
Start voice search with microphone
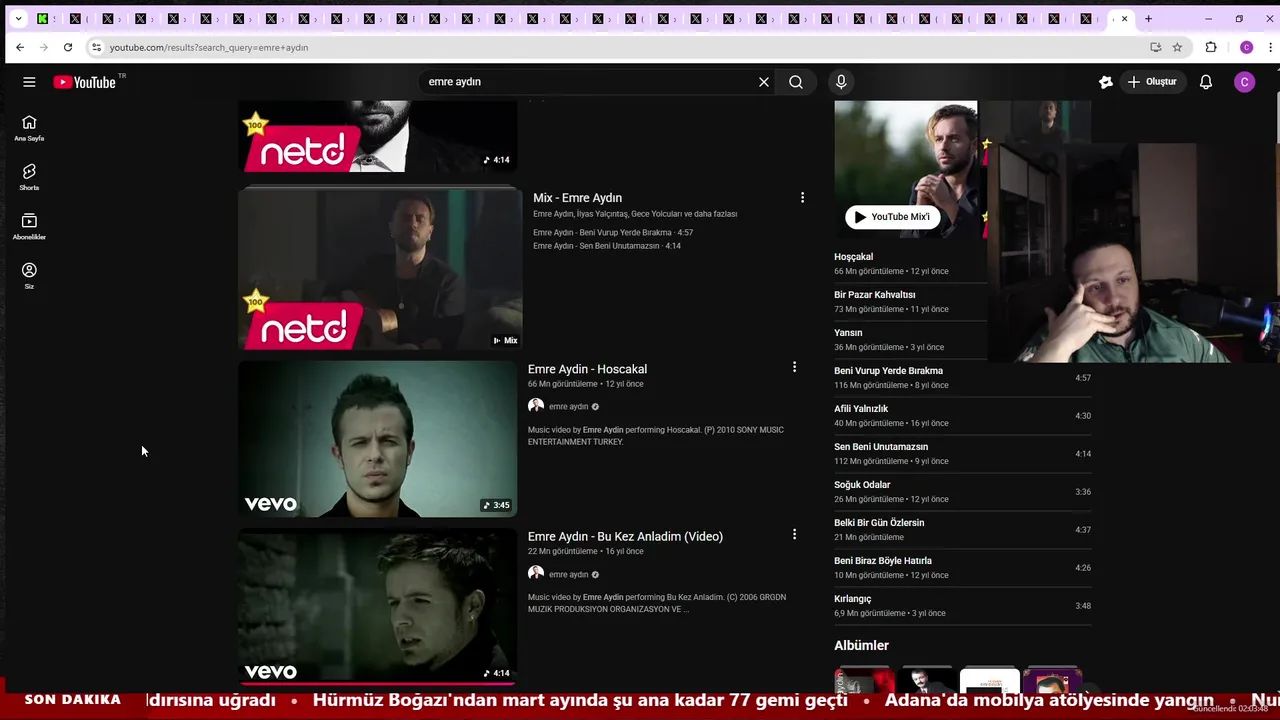coord(841,82)
